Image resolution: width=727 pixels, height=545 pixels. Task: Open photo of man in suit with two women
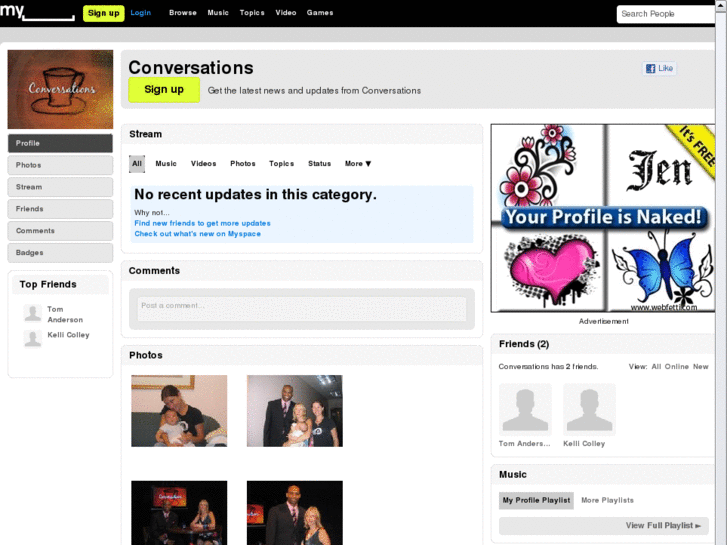[294, 411]
